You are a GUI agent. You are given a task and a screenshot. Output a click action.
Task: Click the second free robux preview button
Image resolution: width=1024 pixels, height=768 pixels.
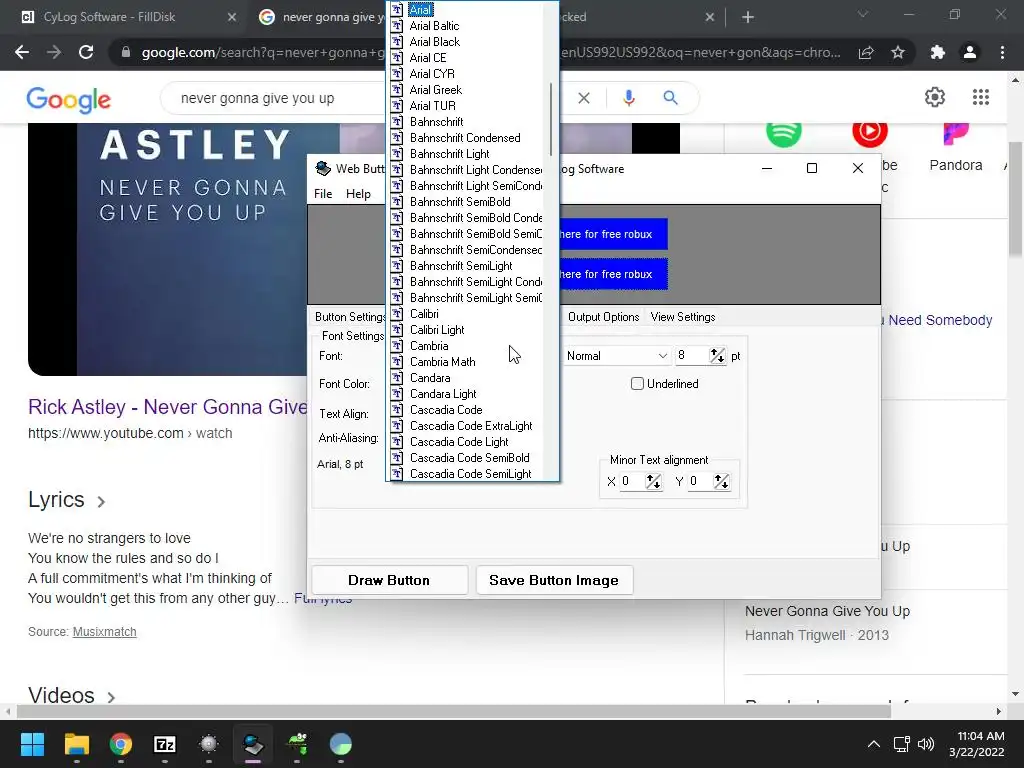pos(613,274)
